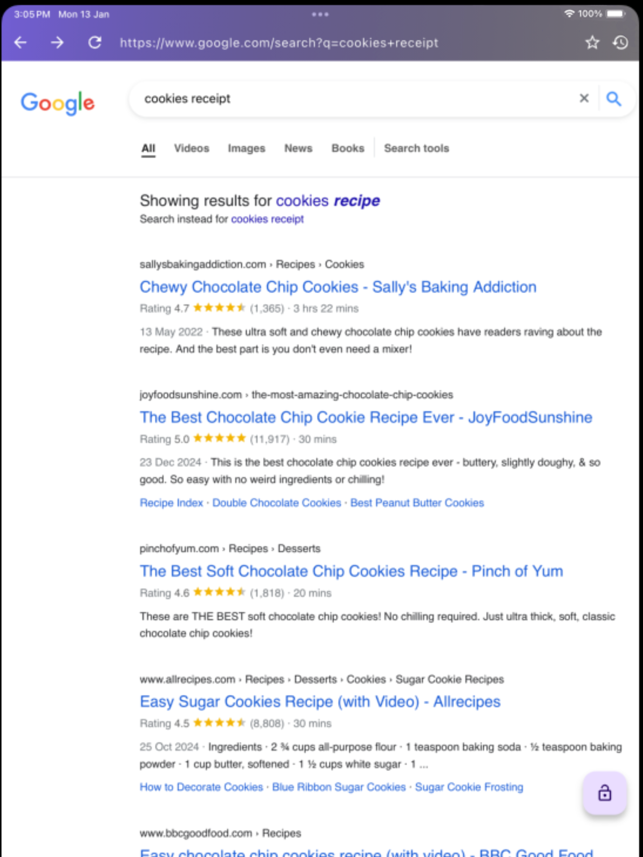
Task: Open the Google logo homepage
Action: coord(57,103)
